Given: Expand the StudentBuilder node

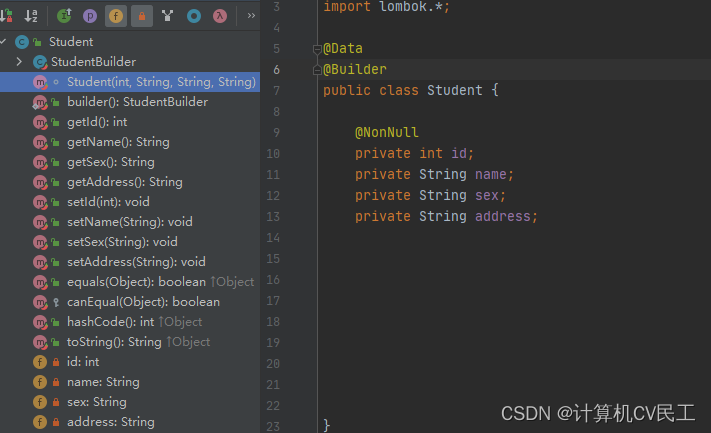Looking at the screenshot, I should click(19, 62).
